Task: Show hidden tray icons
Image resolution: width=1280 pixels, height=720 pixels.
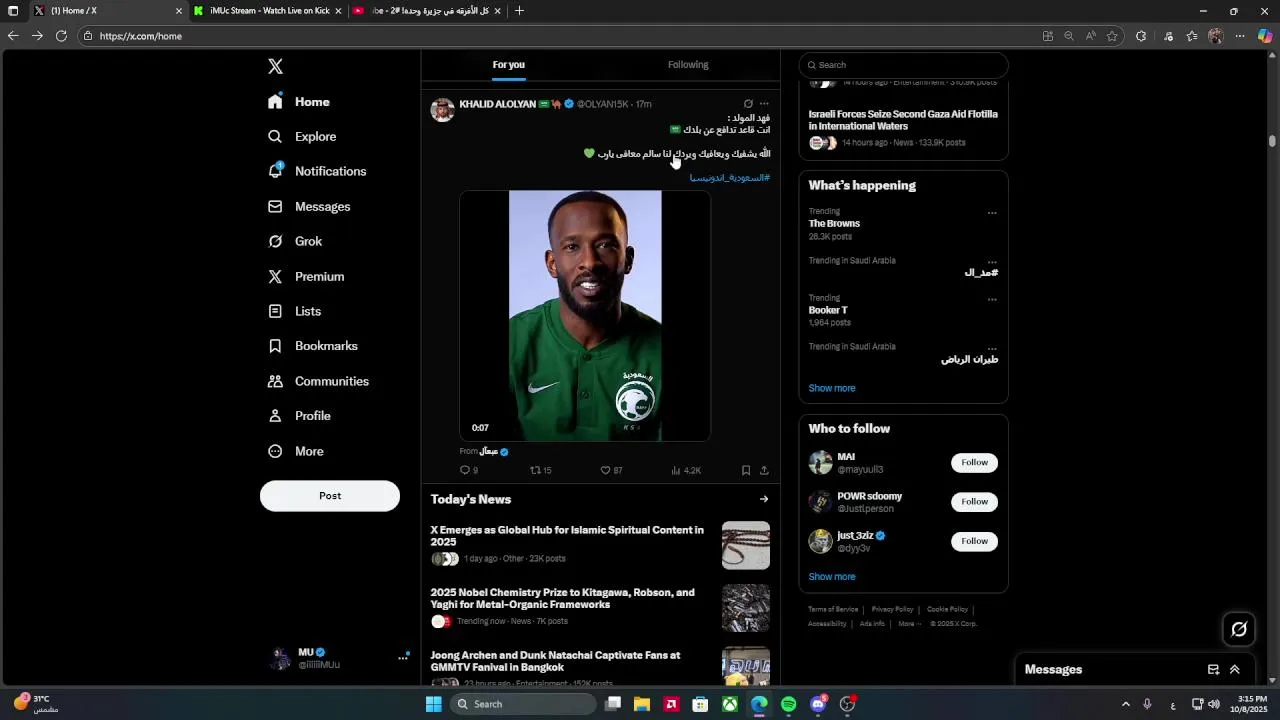Action: [x=1125, y=704]
